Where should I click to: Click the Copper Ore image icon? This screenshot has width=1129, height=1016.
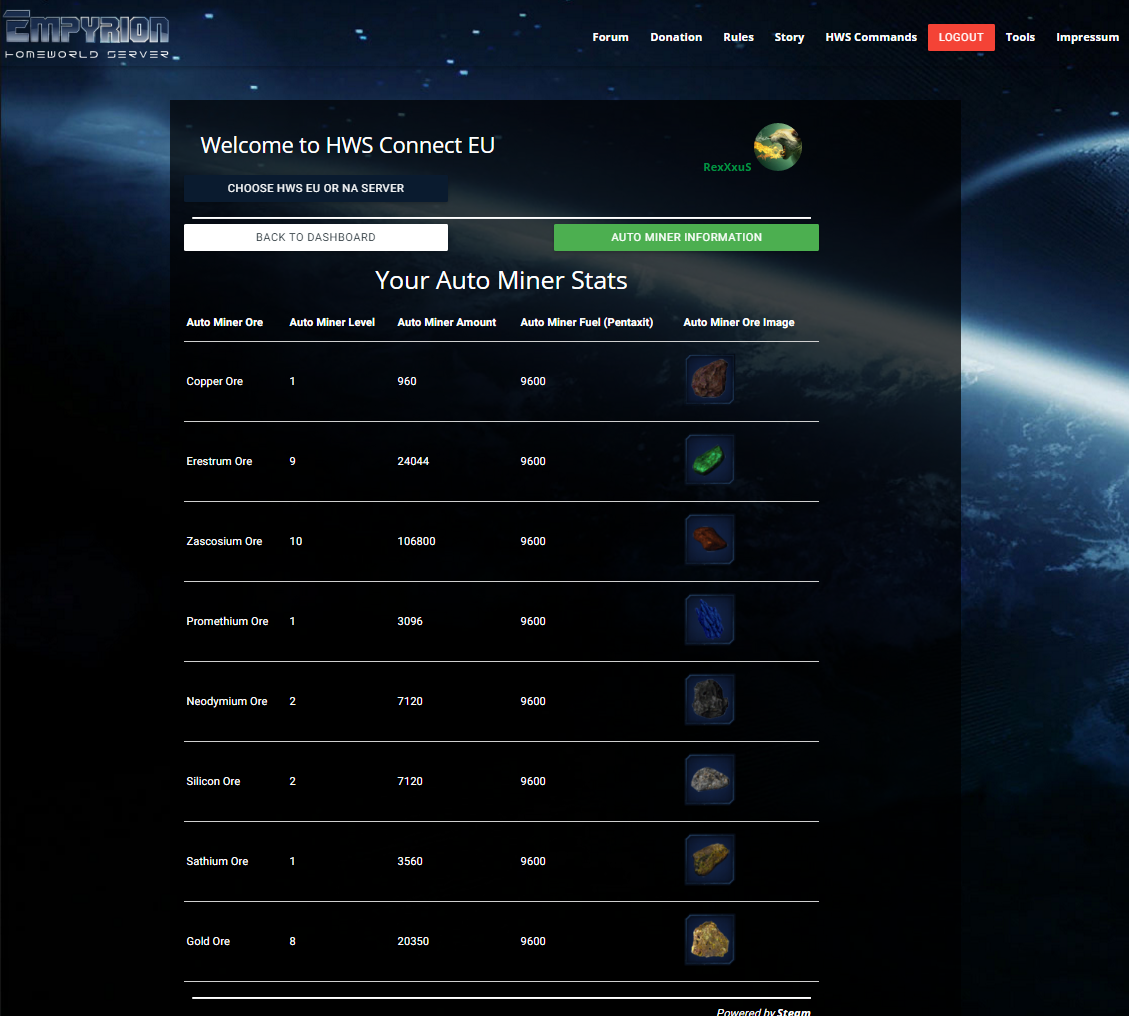coord(709,379)
